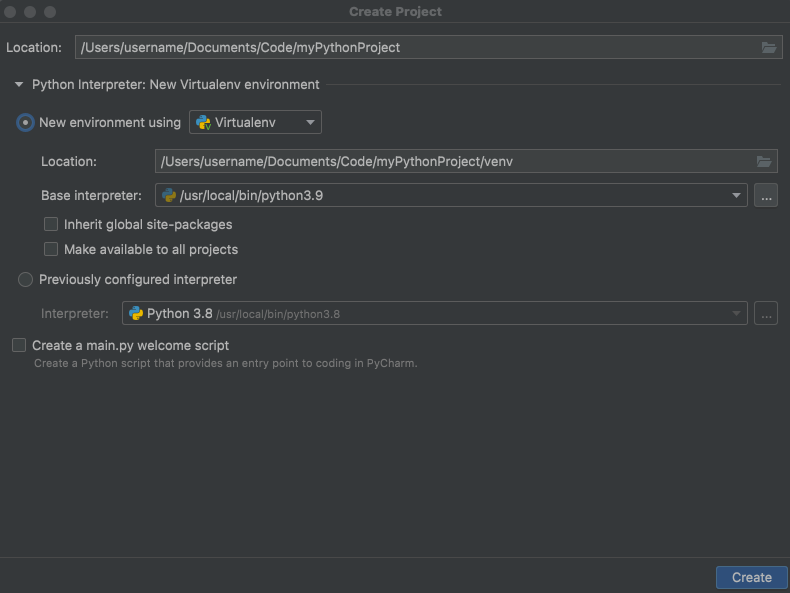Open the Base interpreter dropdown

click(451, 195)
